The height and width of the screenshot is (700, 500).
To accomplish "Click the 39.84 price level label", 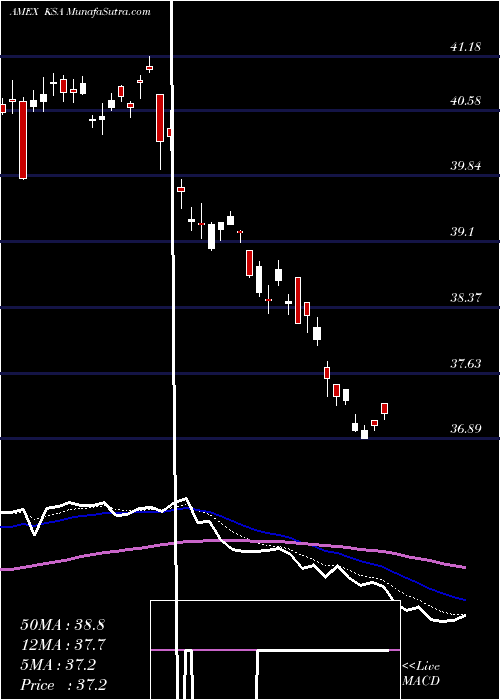I will [x=466, y=166].
